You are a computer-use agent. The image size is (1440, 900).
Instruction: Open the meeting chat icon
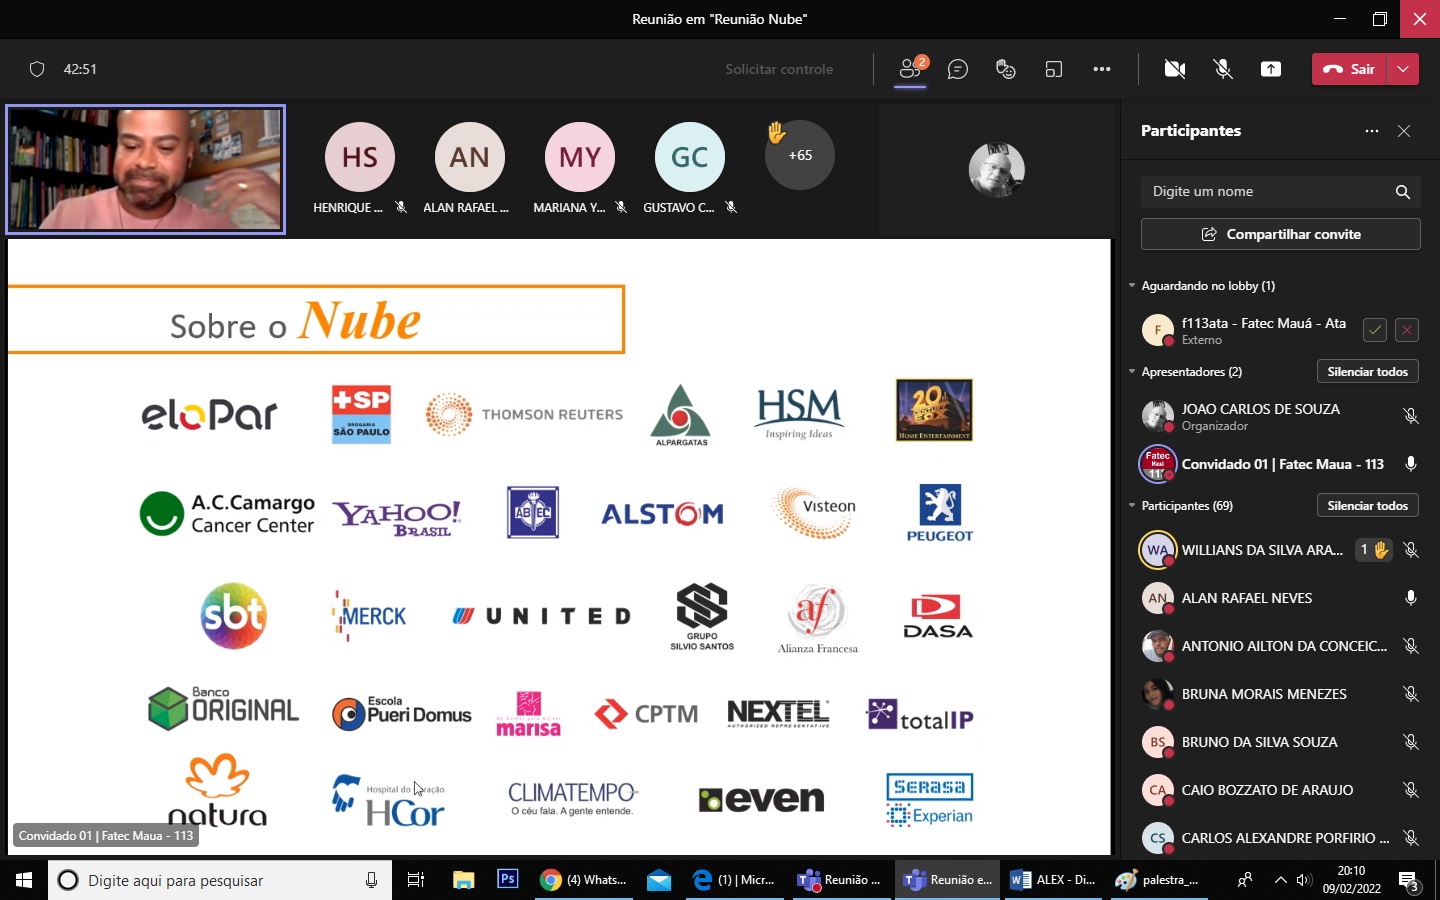[x=958, y=69]
